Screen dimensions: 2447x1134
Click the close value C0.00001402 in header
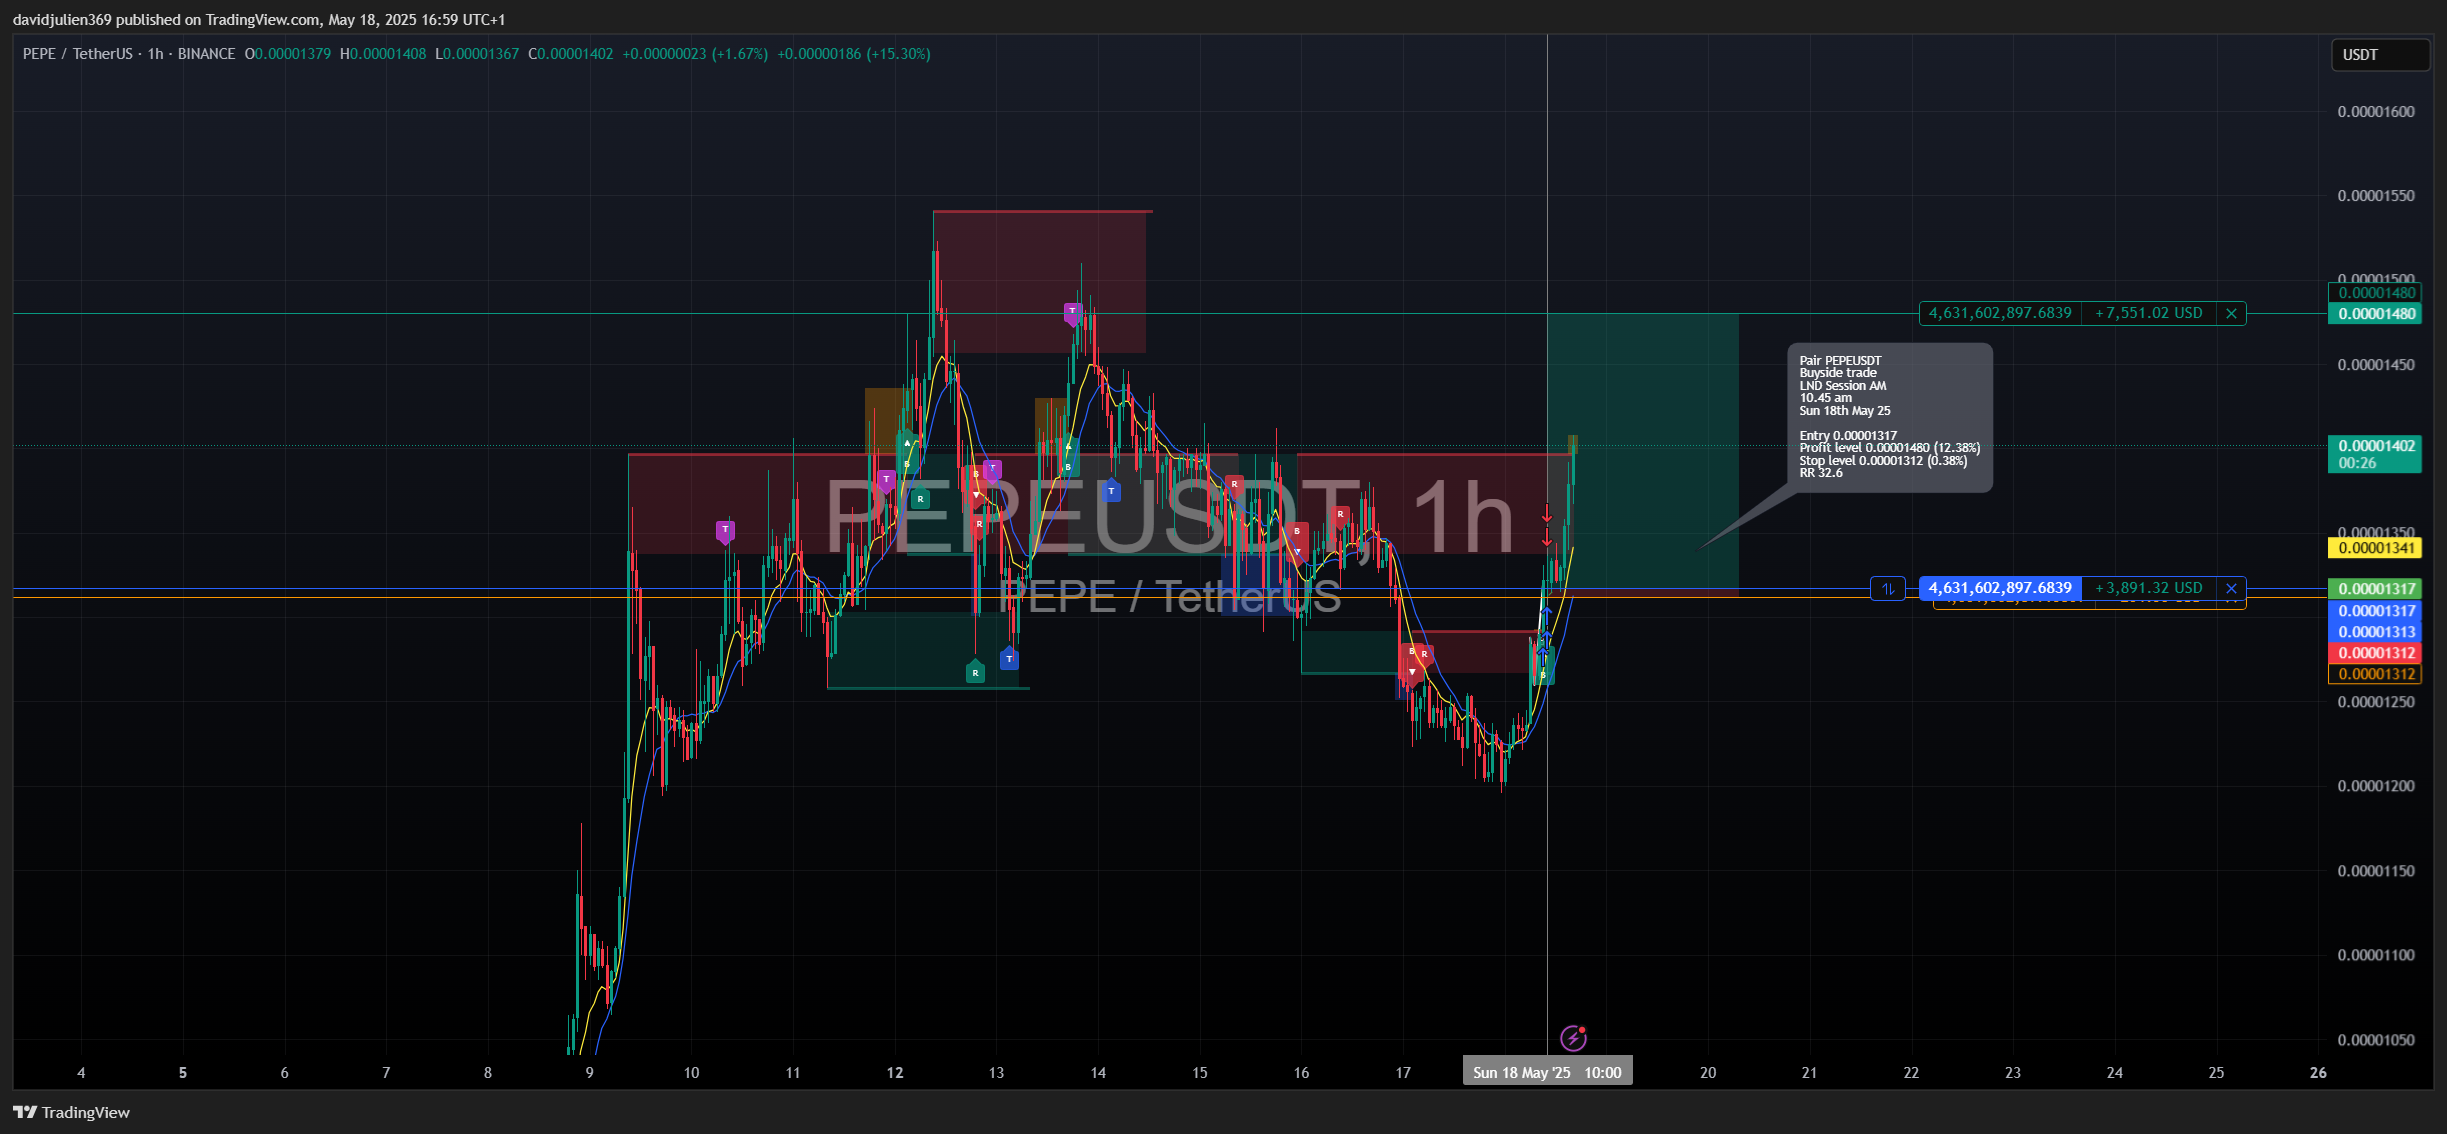571,54
